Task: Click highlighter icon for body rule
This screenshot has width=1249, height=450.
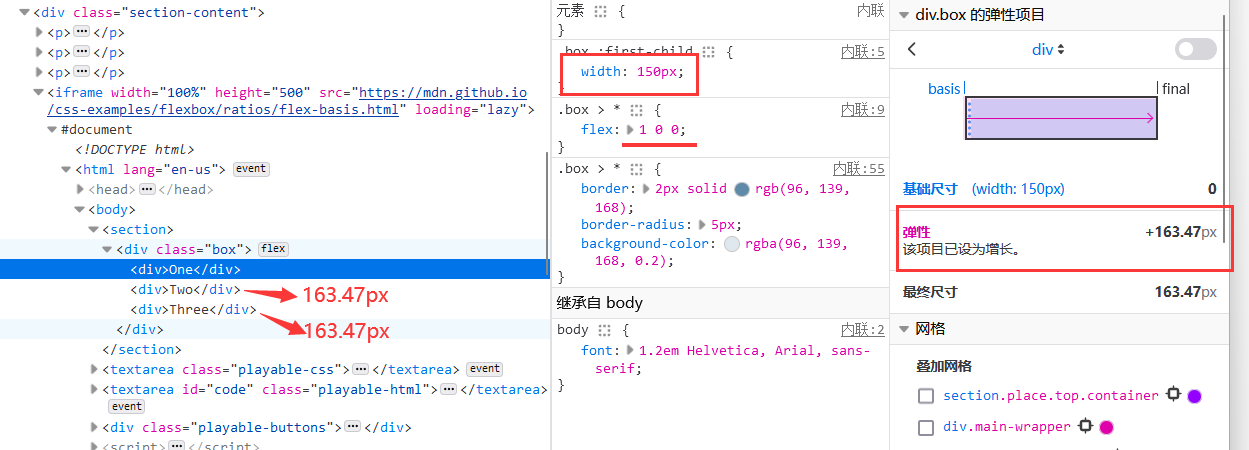Action: coord(603,330)
